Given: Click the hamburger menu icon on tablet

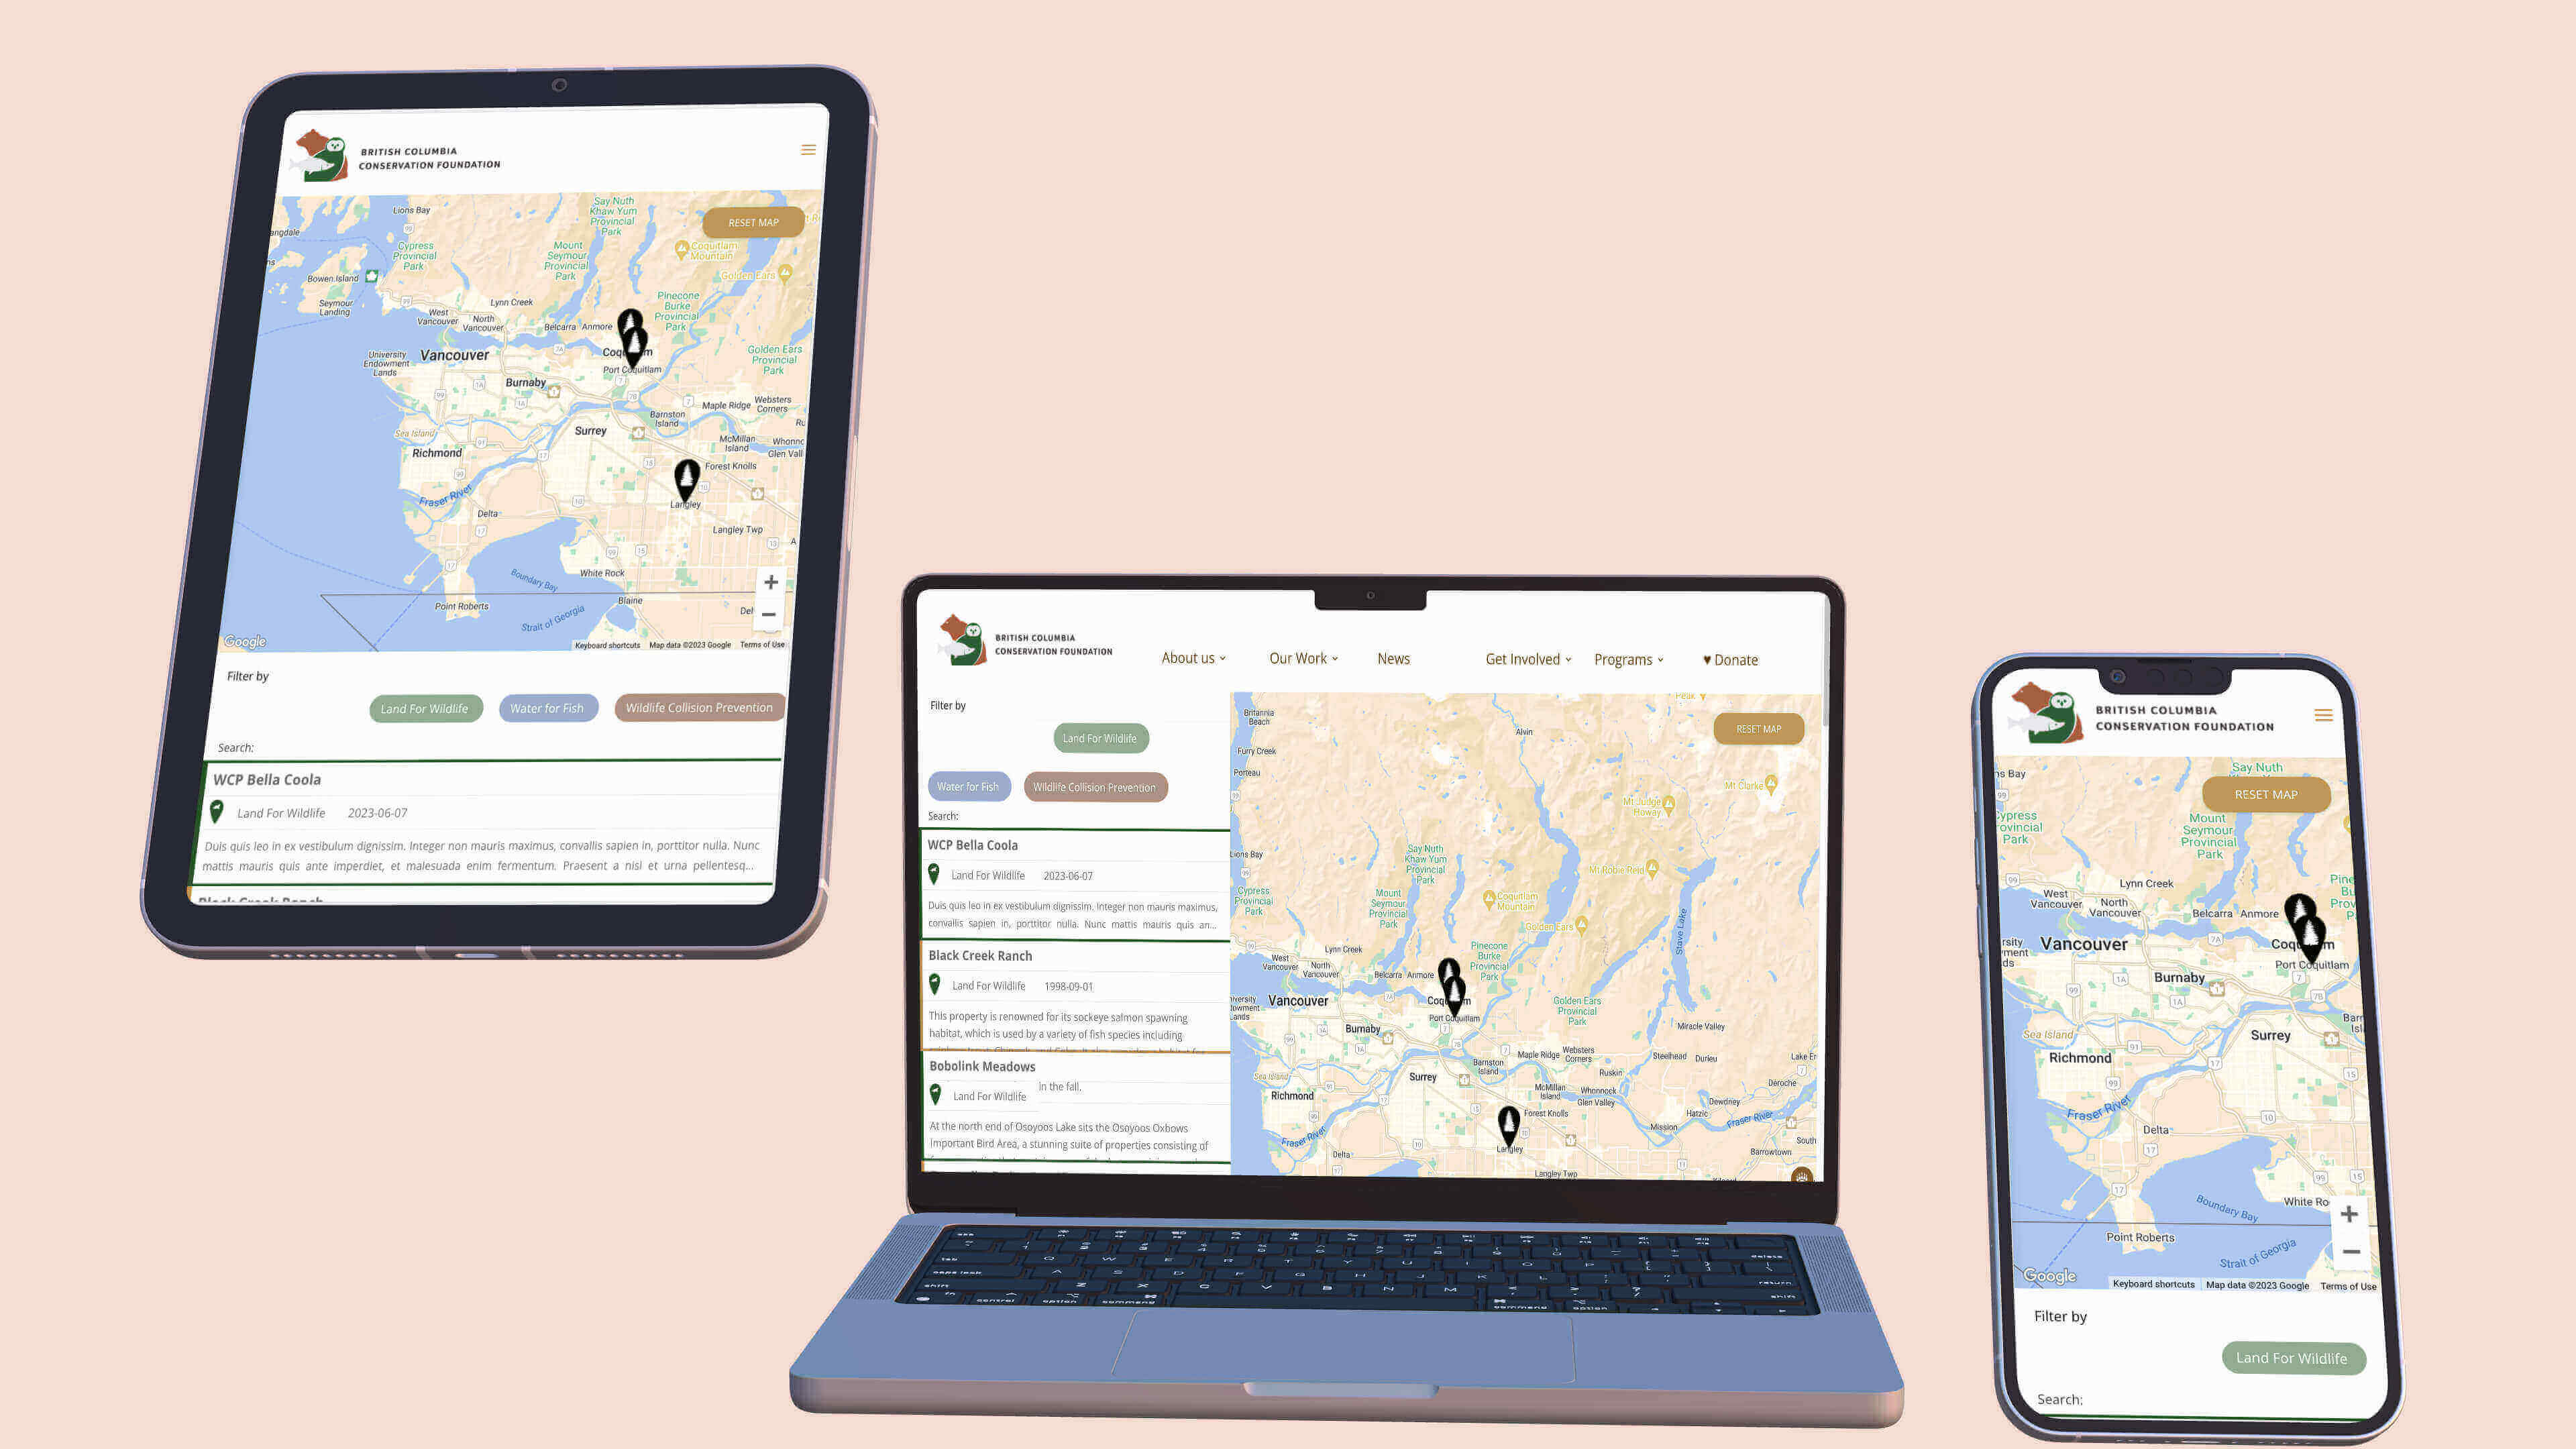Looking at the screenshot, I should click(x=808, y=150).
